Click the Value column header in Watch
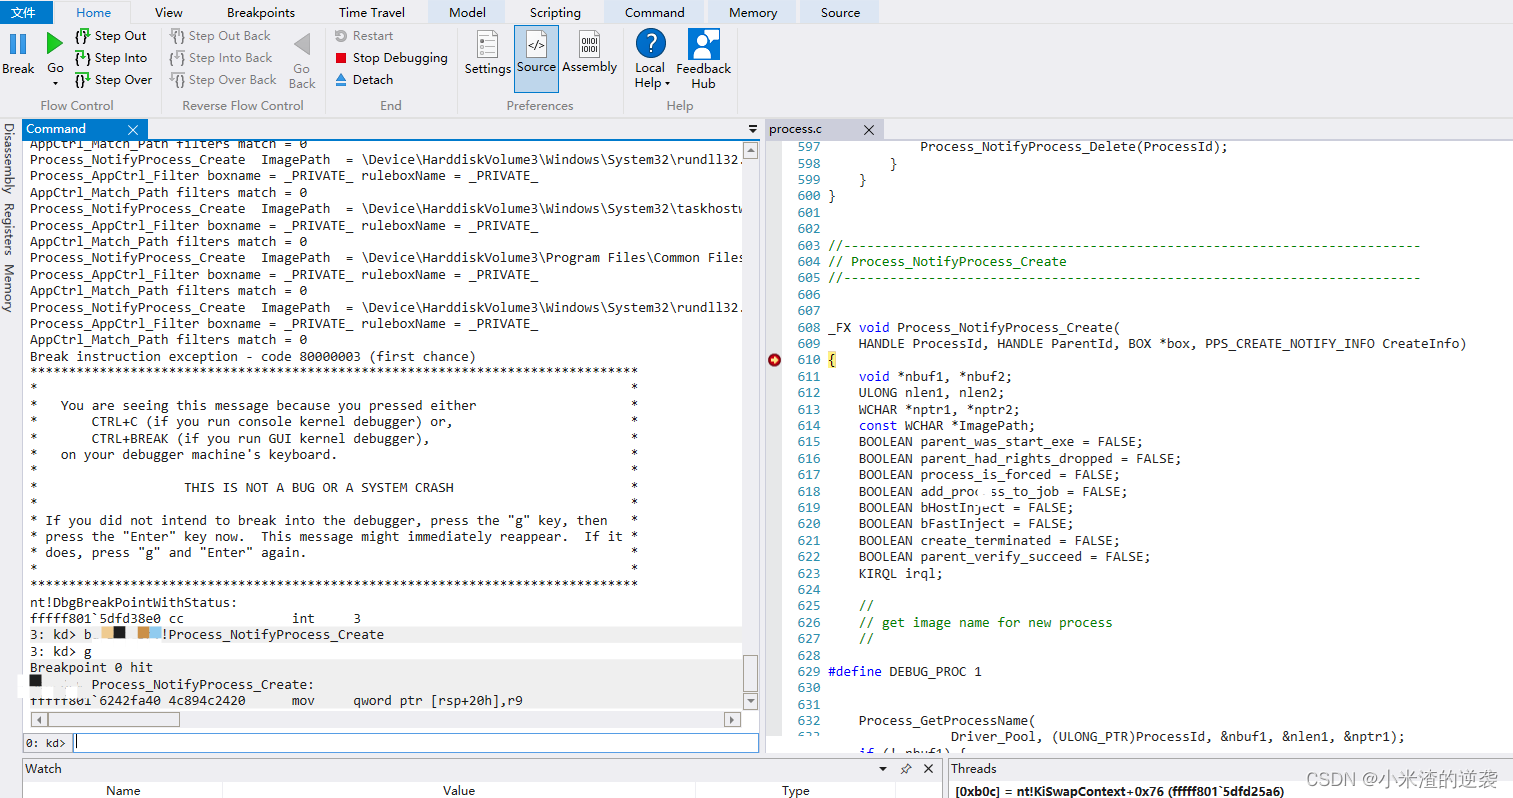The height and width of the screenshot is (798, 1513). point(459,790)
